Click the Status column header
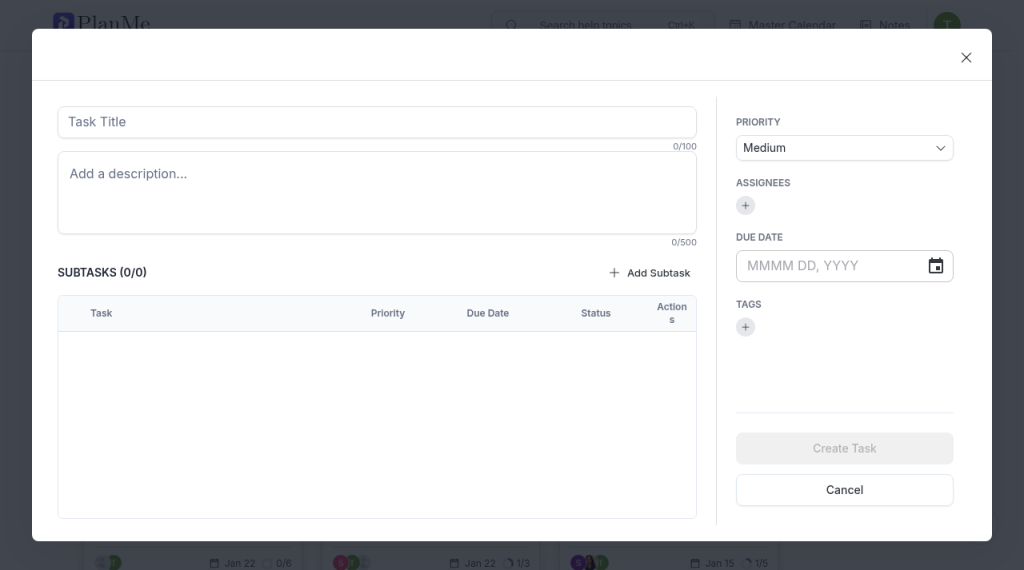The height and width of the screenshot is (570, 1024). [596, 313]
